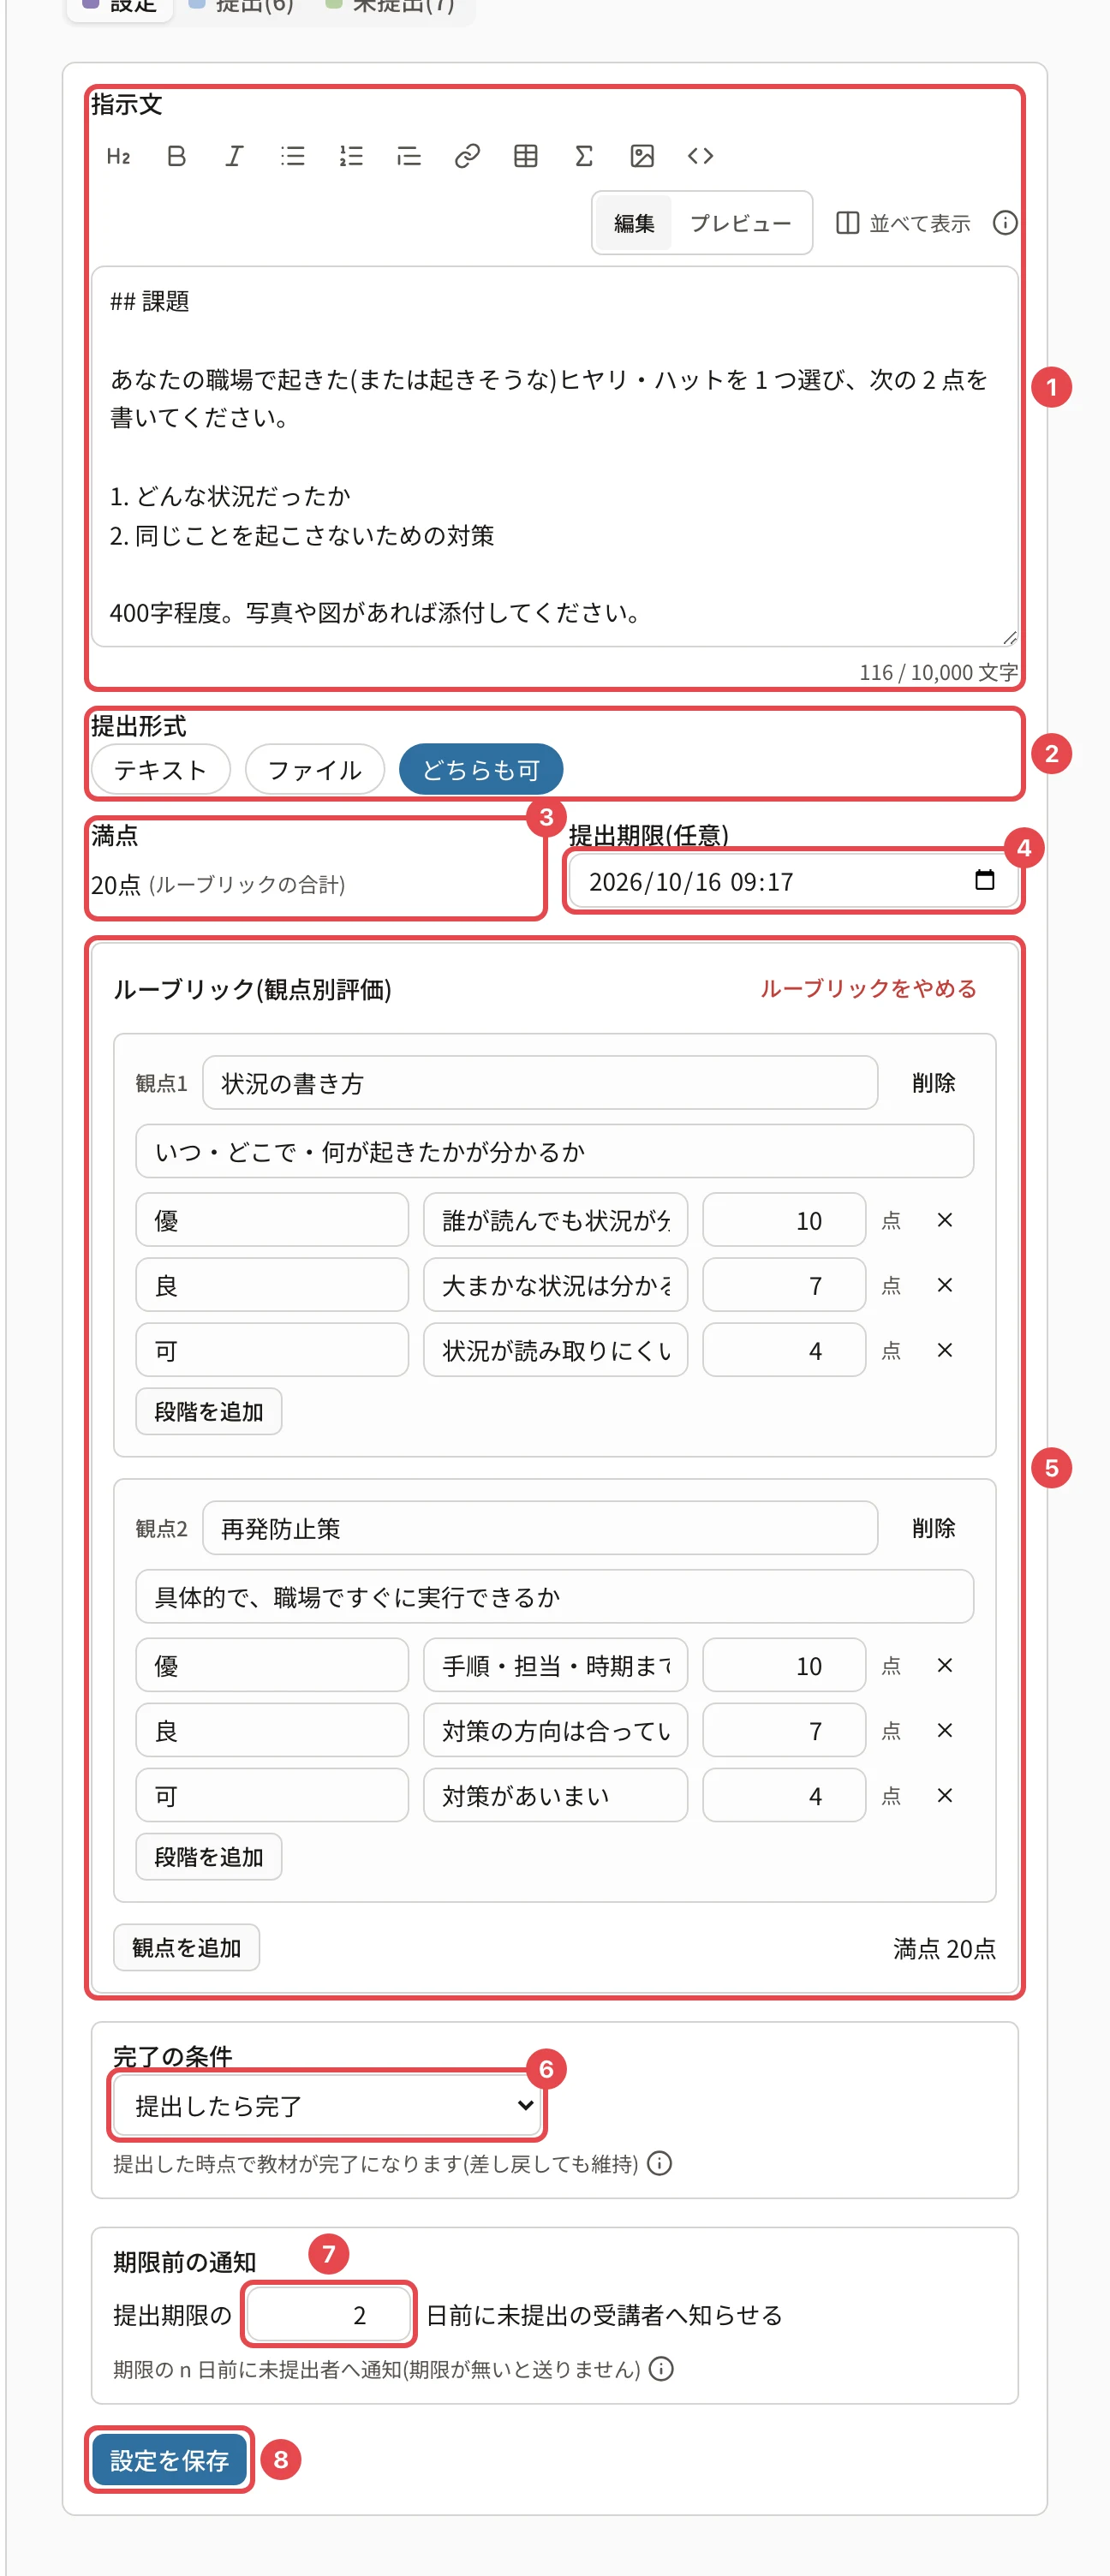Insert a code block
The height and width of the screenshot is (2576, 1110).
pos(700,156)
